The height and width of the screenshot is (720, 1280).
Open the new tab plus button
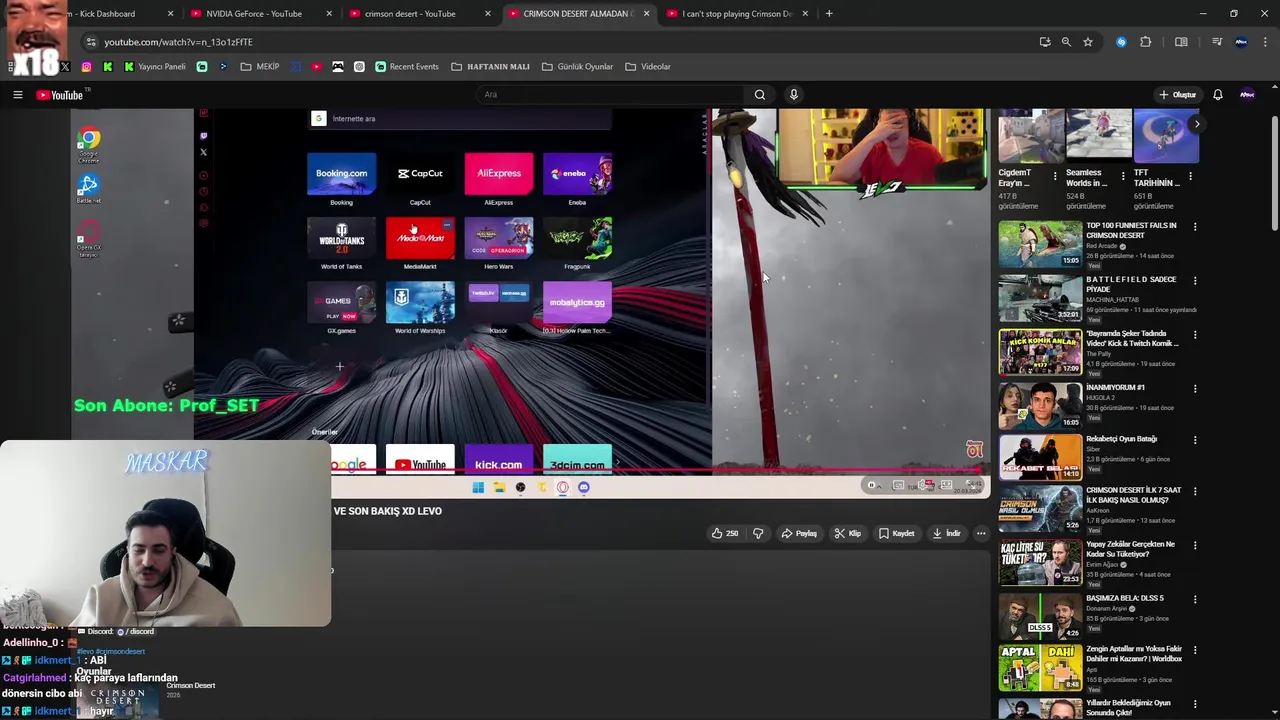[x=829, y=14]
